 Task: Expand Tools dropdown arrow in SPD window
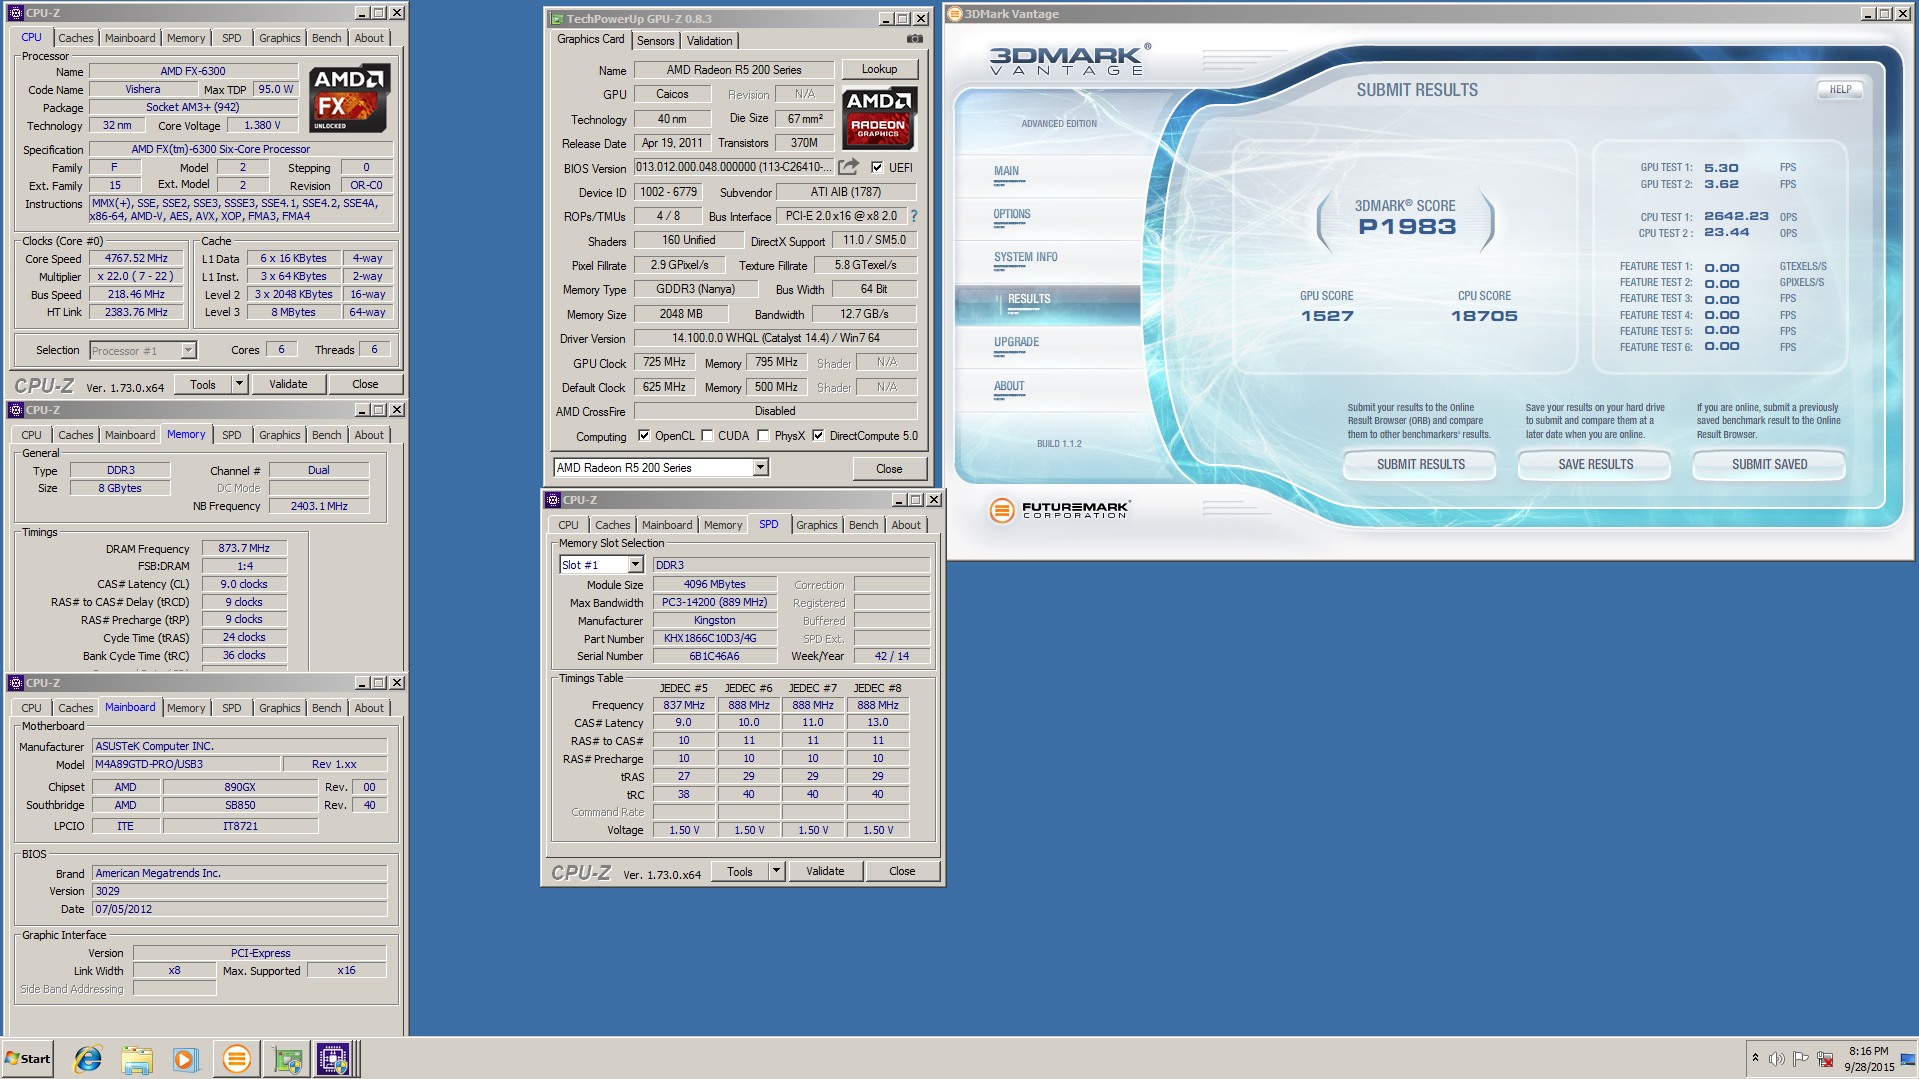tap(776, 871)
